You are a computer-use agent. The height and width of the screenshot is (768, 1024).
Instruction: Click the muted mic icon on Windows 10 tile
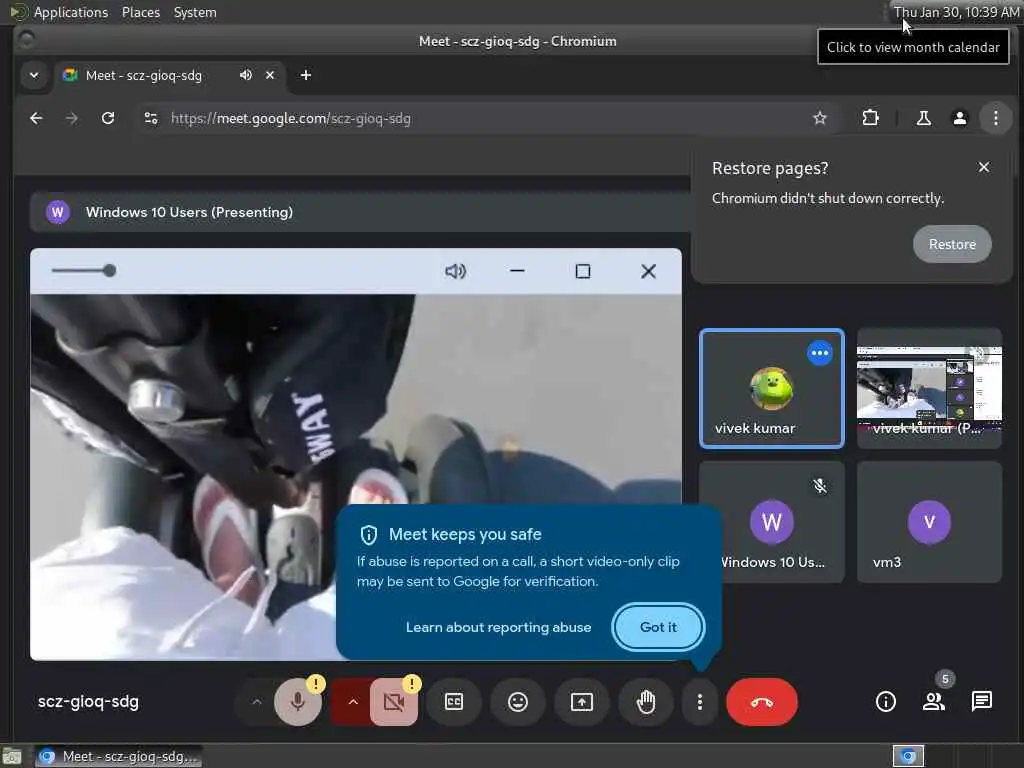point(820,486)
